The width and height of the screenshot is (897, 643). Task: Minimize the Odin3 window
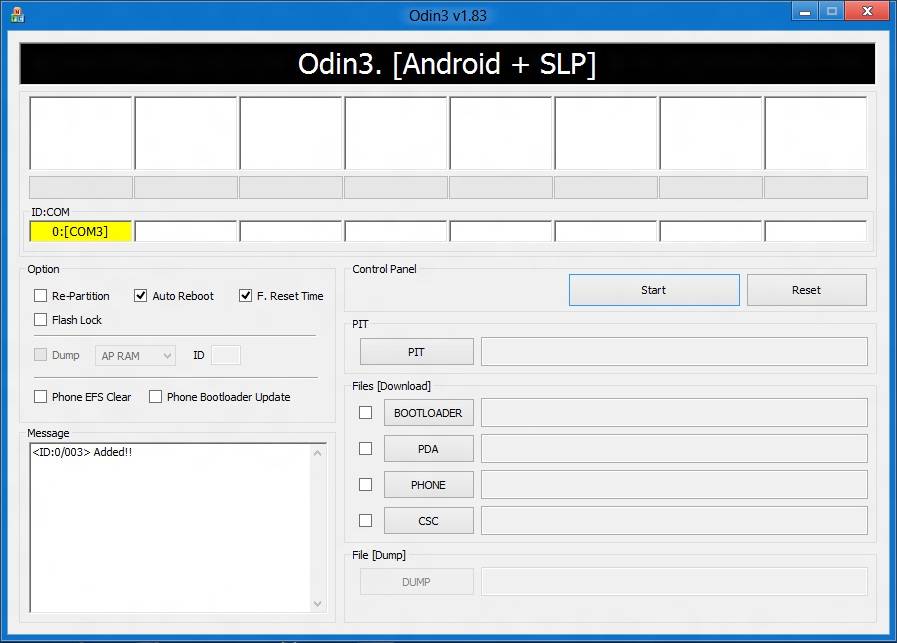click(805, 11)
